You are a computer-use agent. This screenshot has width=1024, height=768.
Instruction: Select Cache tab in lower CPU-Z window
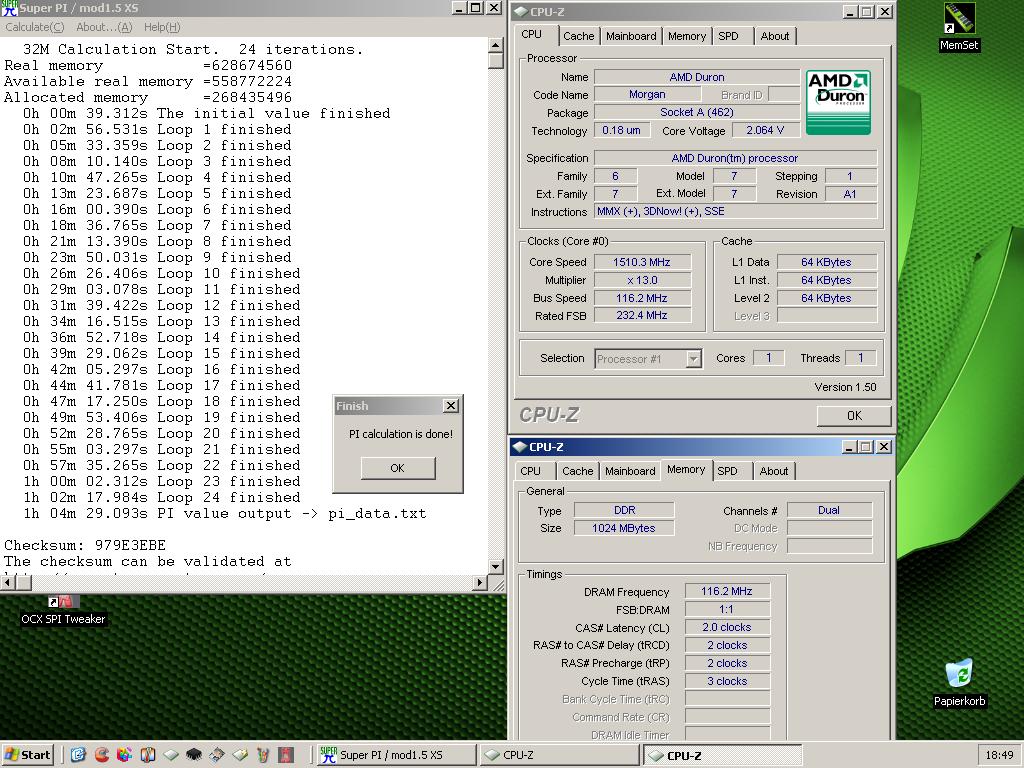[x=578, y=471]
